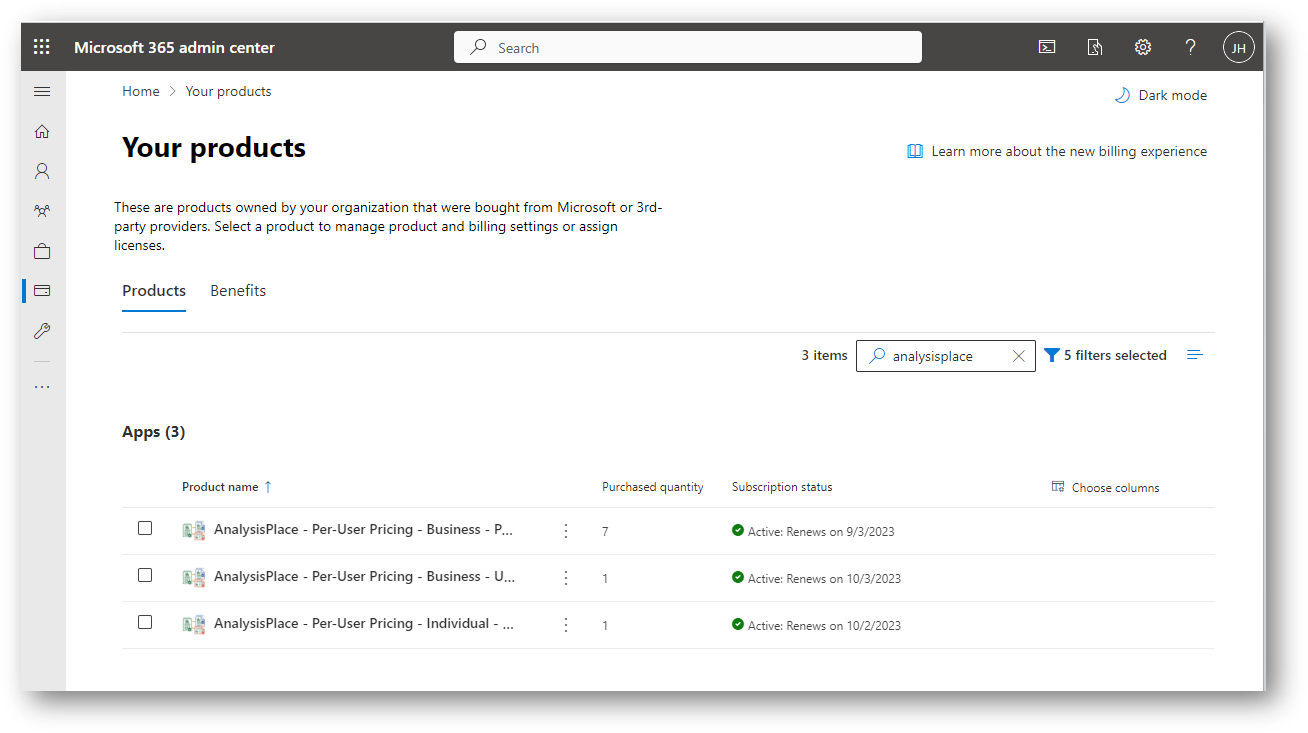Open the mobile app icon in header
Screen dimensions: 1308x733
pos(1095,47)
